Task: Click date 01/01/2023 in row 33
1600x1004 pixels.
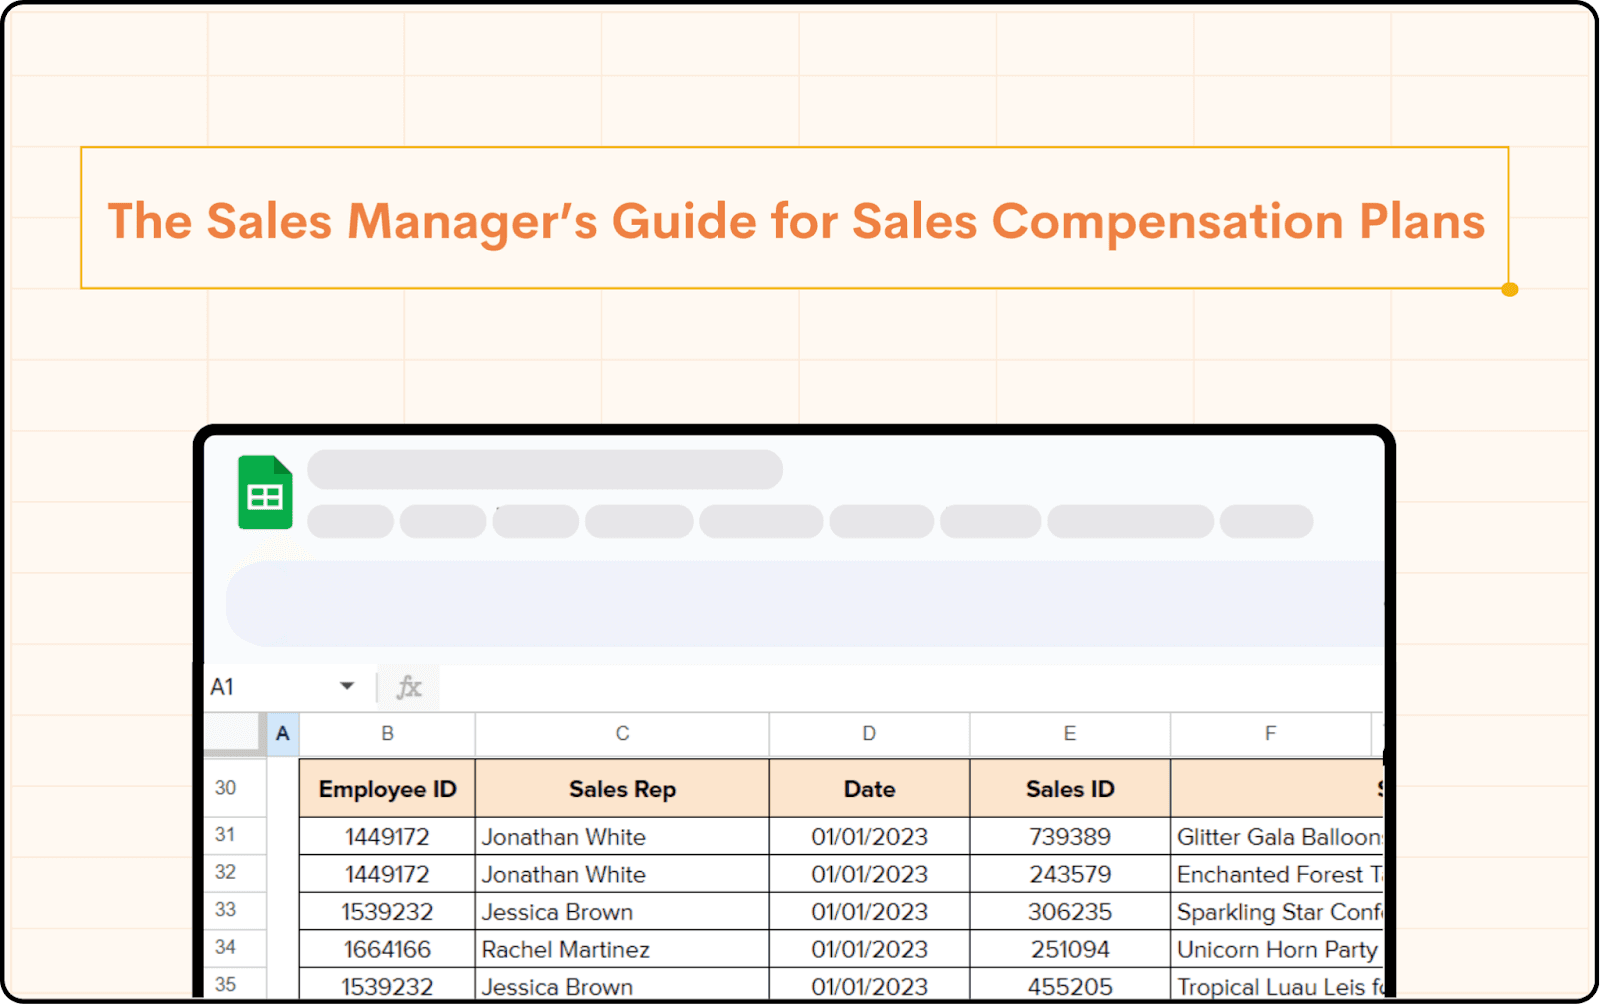Action: point(869,911)
